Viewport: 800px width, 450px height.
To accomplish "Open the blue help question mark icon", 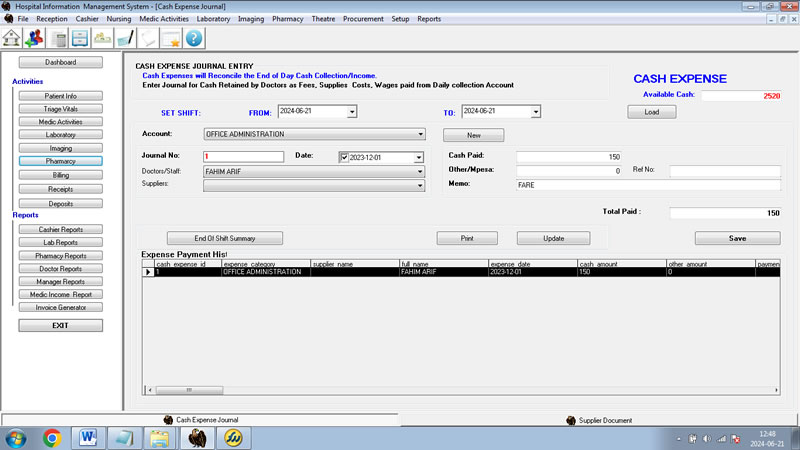I will click(x=194, y=37).
